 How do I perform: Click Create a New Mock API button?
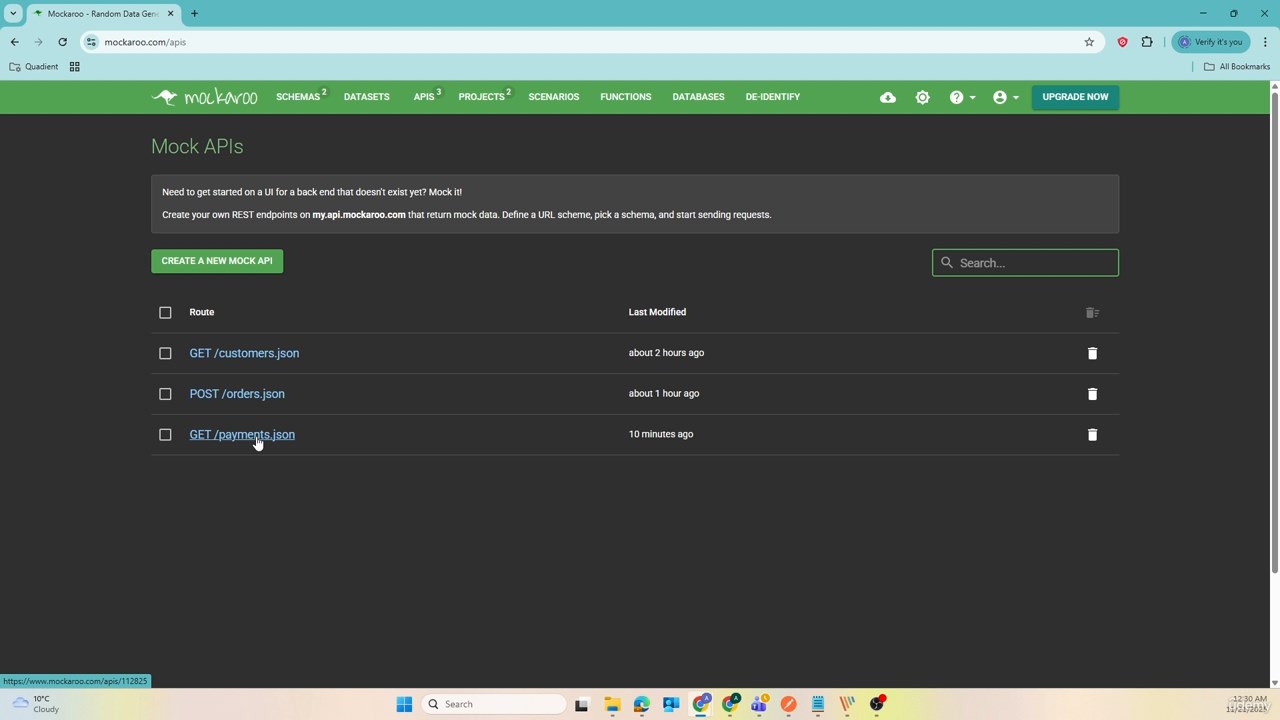(x=217, y=261)
